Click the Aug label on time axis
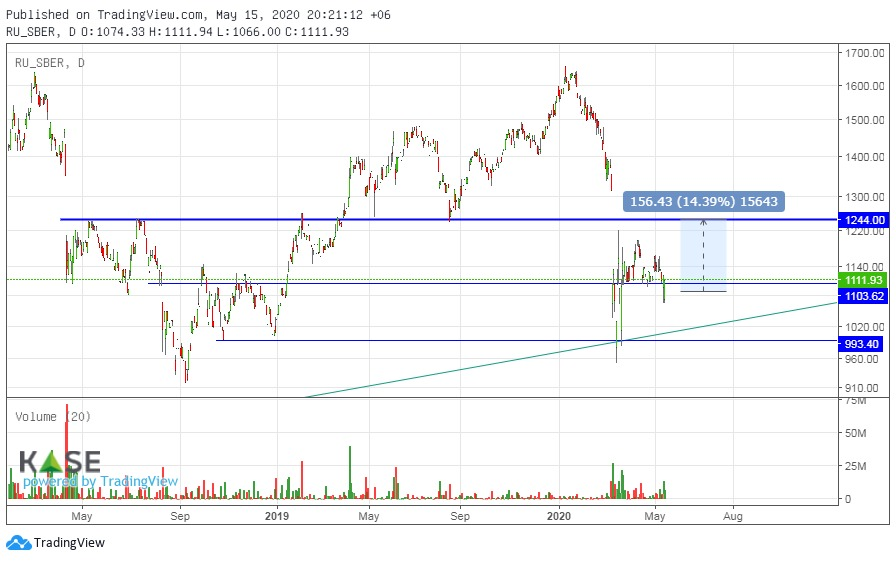 coord(732,516)
